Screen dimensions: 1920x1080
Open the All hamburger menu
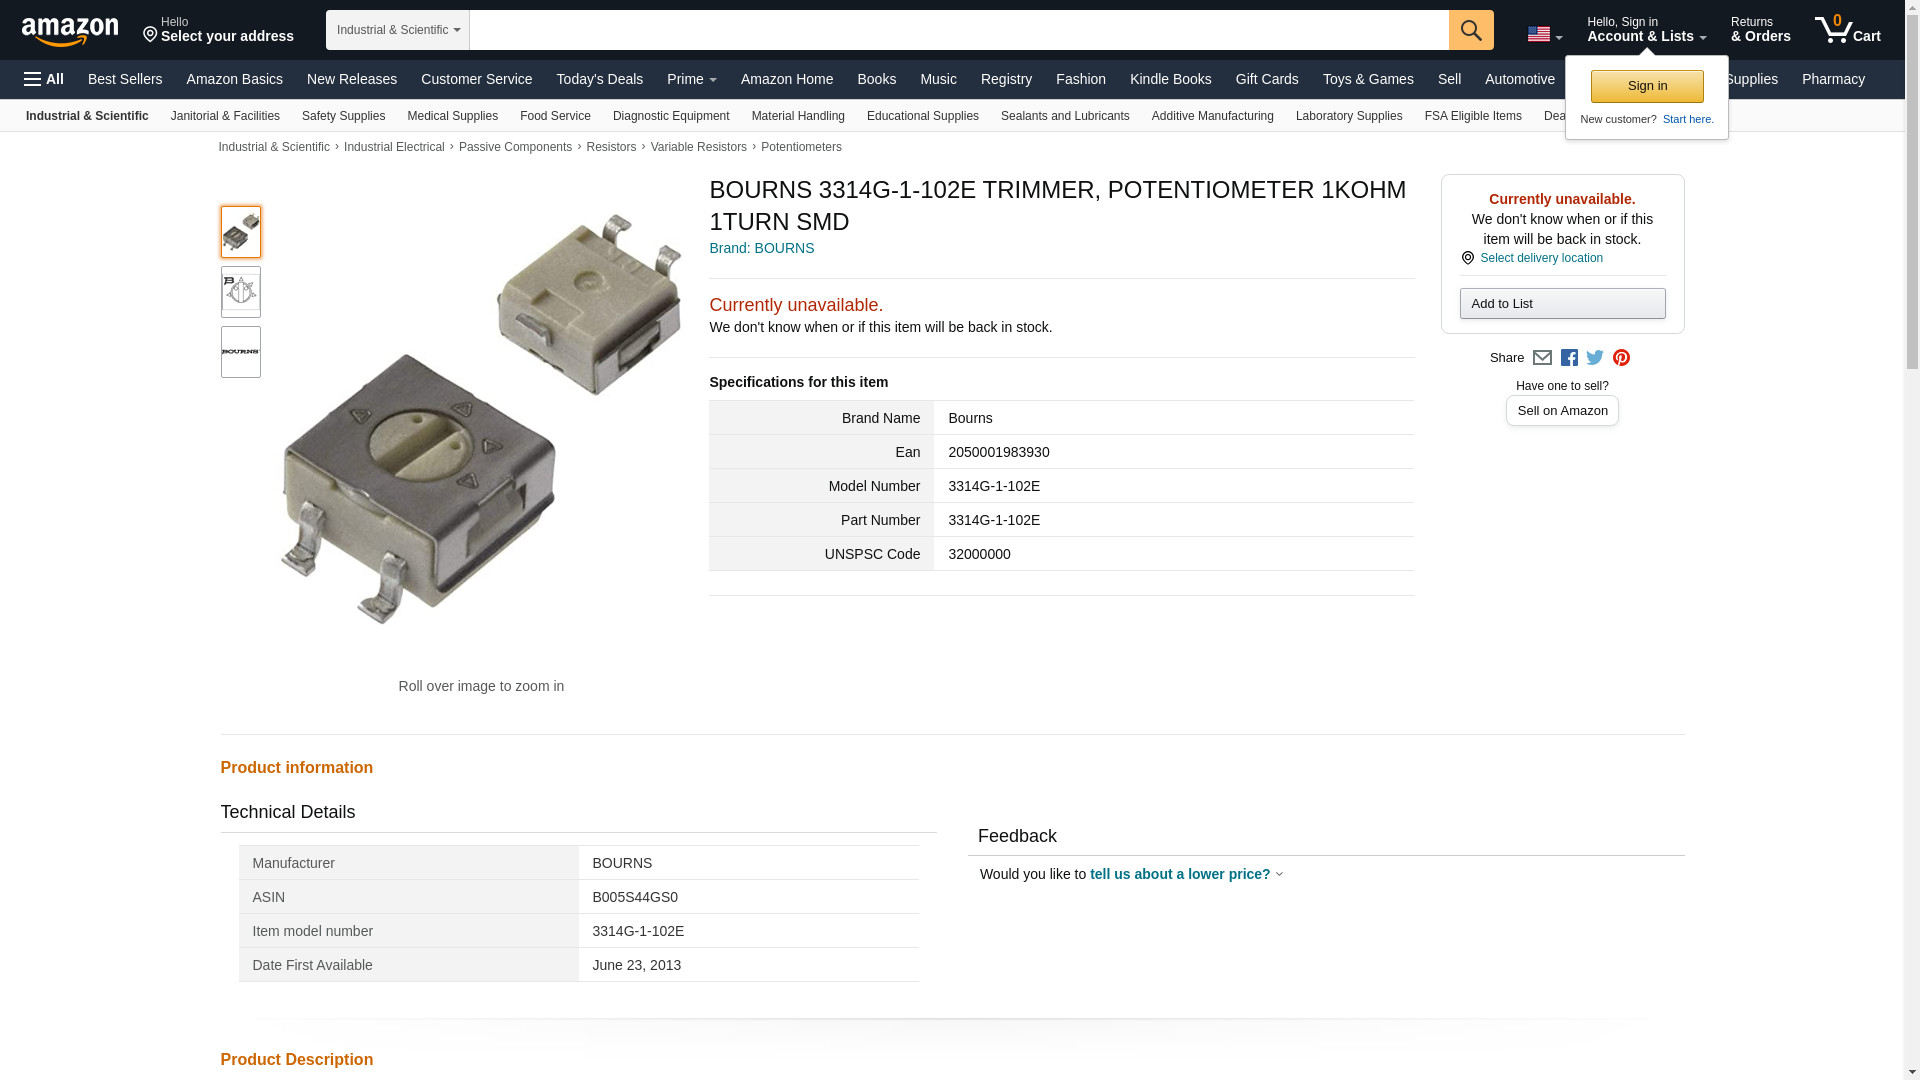point(44,79)
